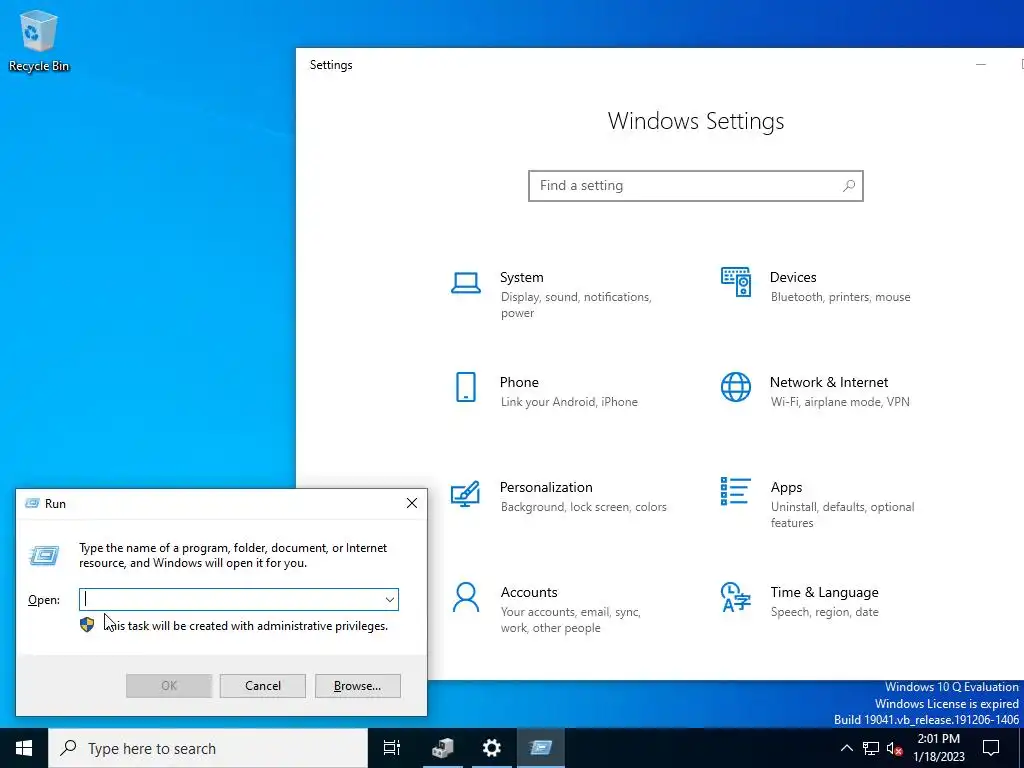Click the System heading in Settings
This screenshot has width=1024, height=768.
pos(522,277)
